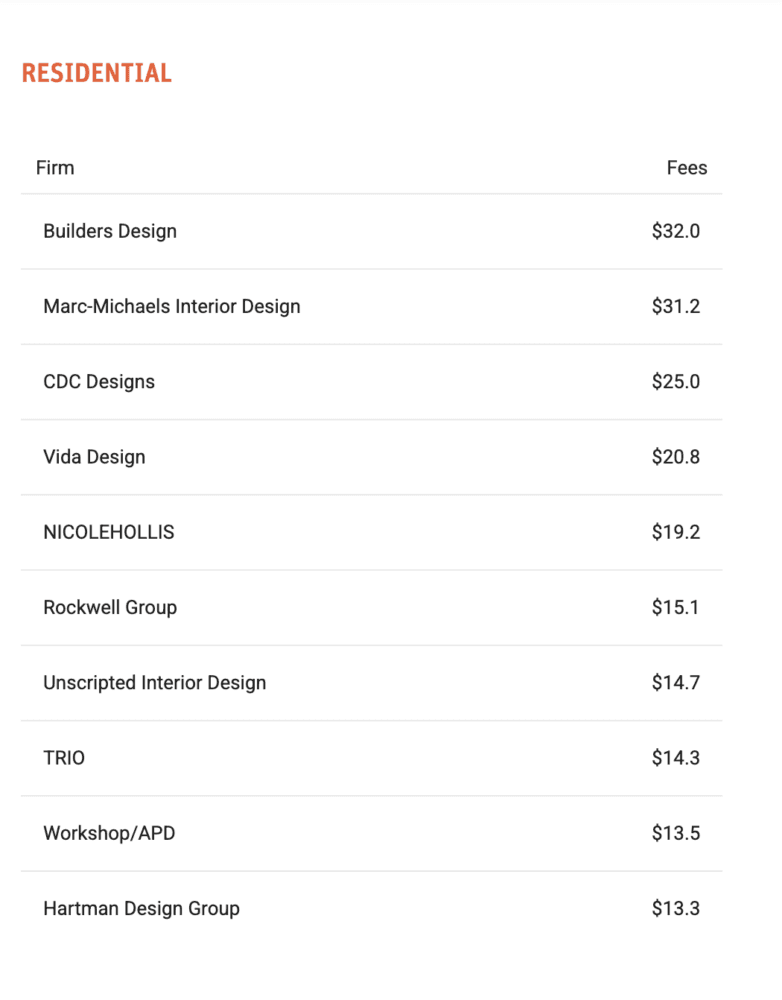Viewport: 782px width, 1000px height.
Task: Click on Workshop/APD
Action: [109, 833]
